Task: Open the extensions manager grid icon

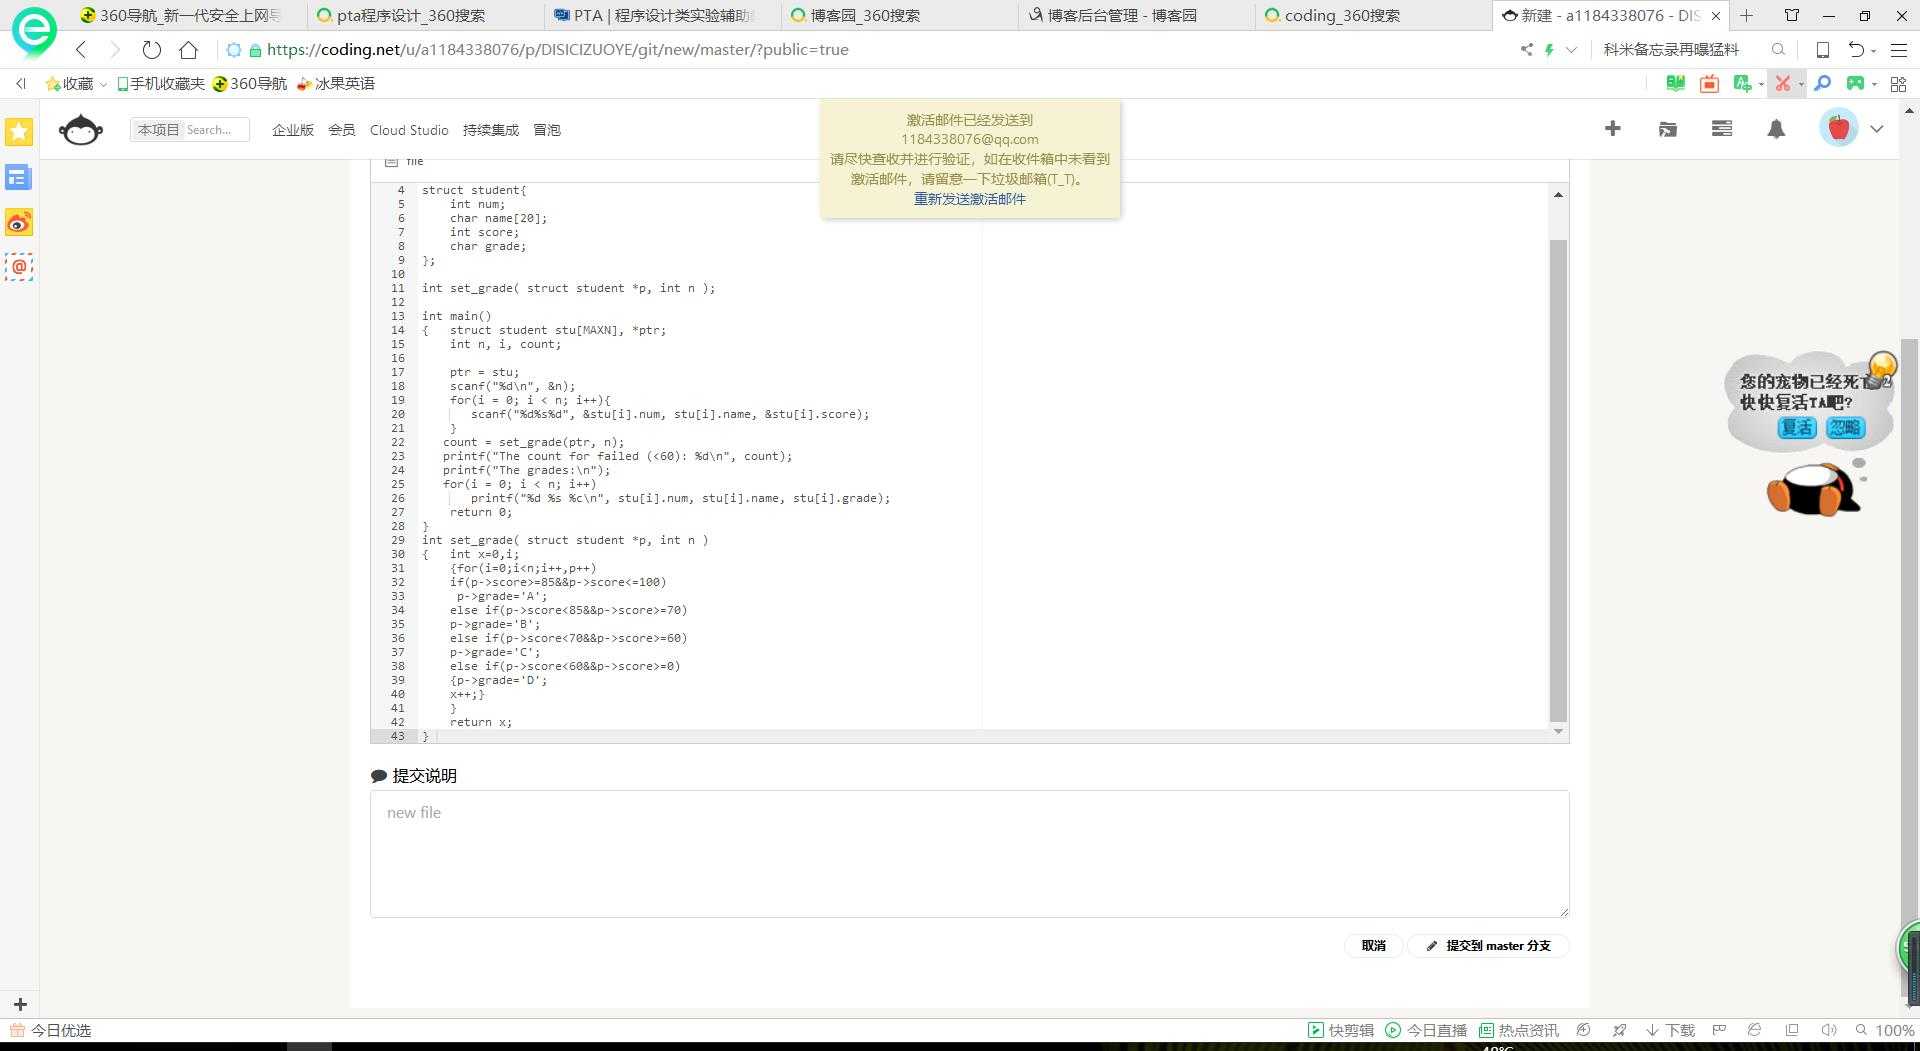Action: [1898, 84]
